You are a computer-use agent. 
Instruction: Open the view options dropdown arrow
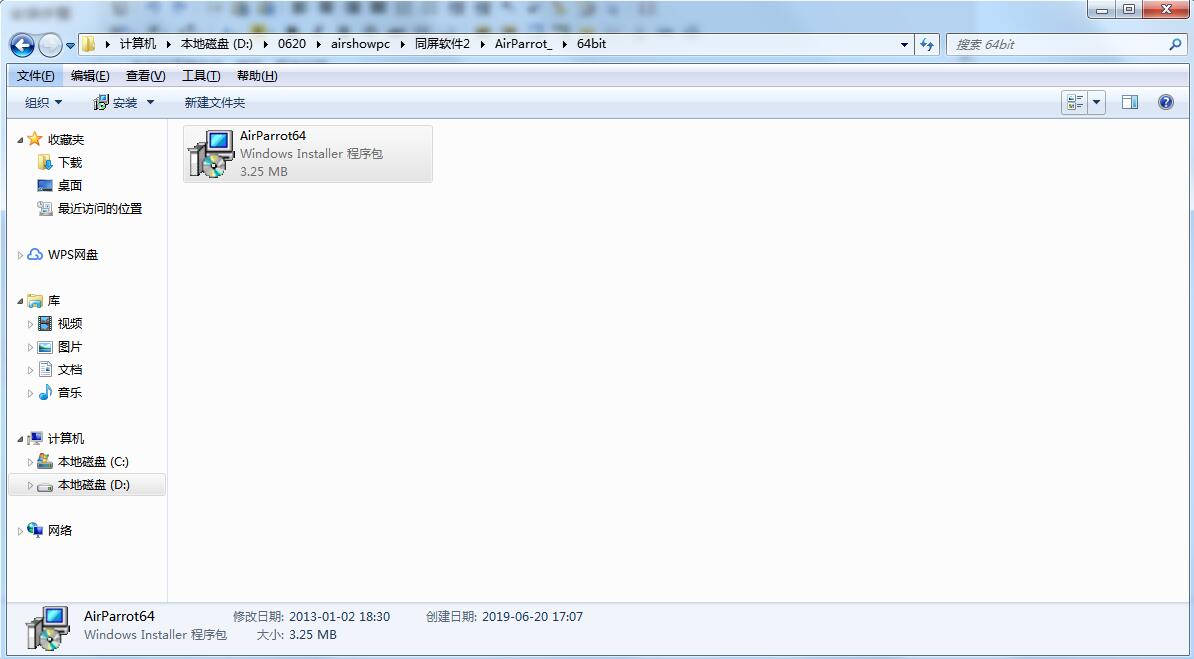click(1097, 102)
